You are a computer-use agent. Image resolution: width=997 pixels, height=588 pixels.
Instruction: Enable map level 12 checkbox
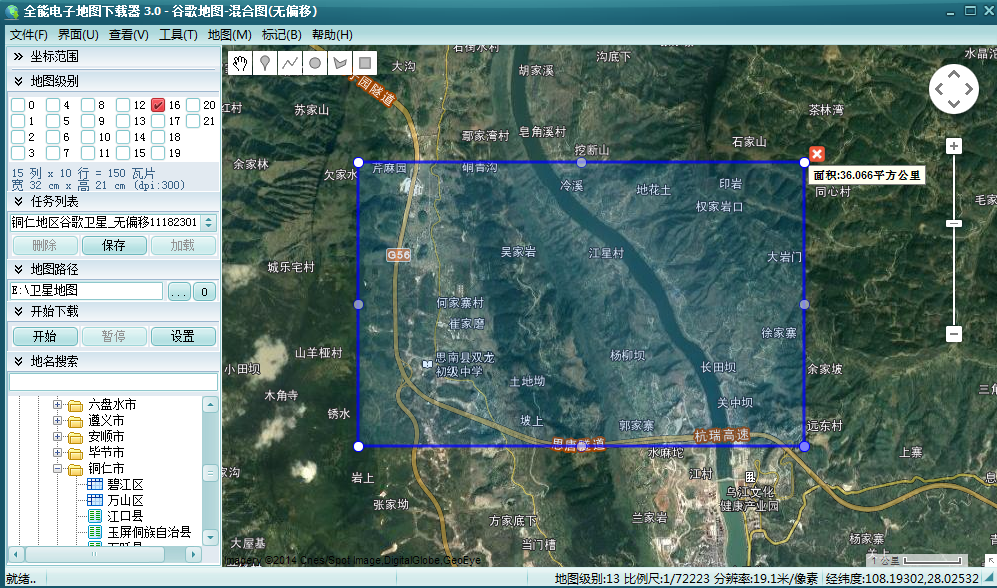pyautogui.click(x=123, y=105)
